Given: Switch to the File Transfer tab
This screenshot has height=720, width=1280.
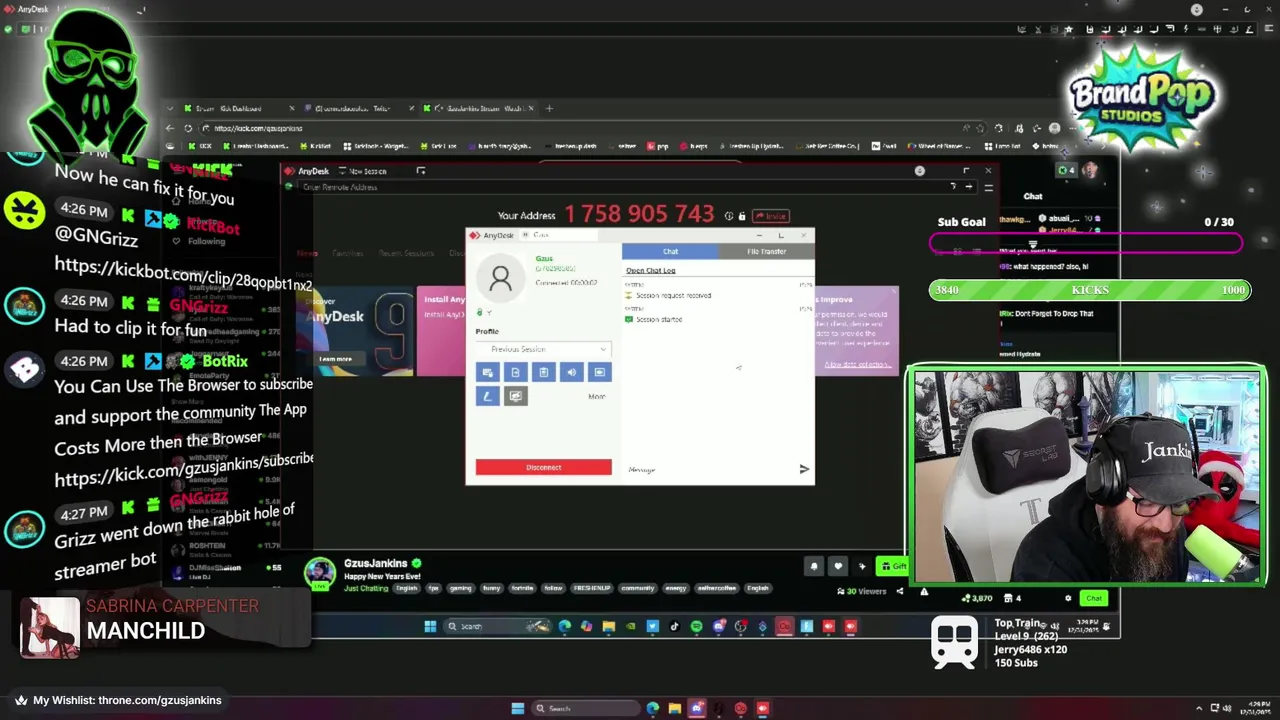Looking at the screenshot, I should (766, 251).
